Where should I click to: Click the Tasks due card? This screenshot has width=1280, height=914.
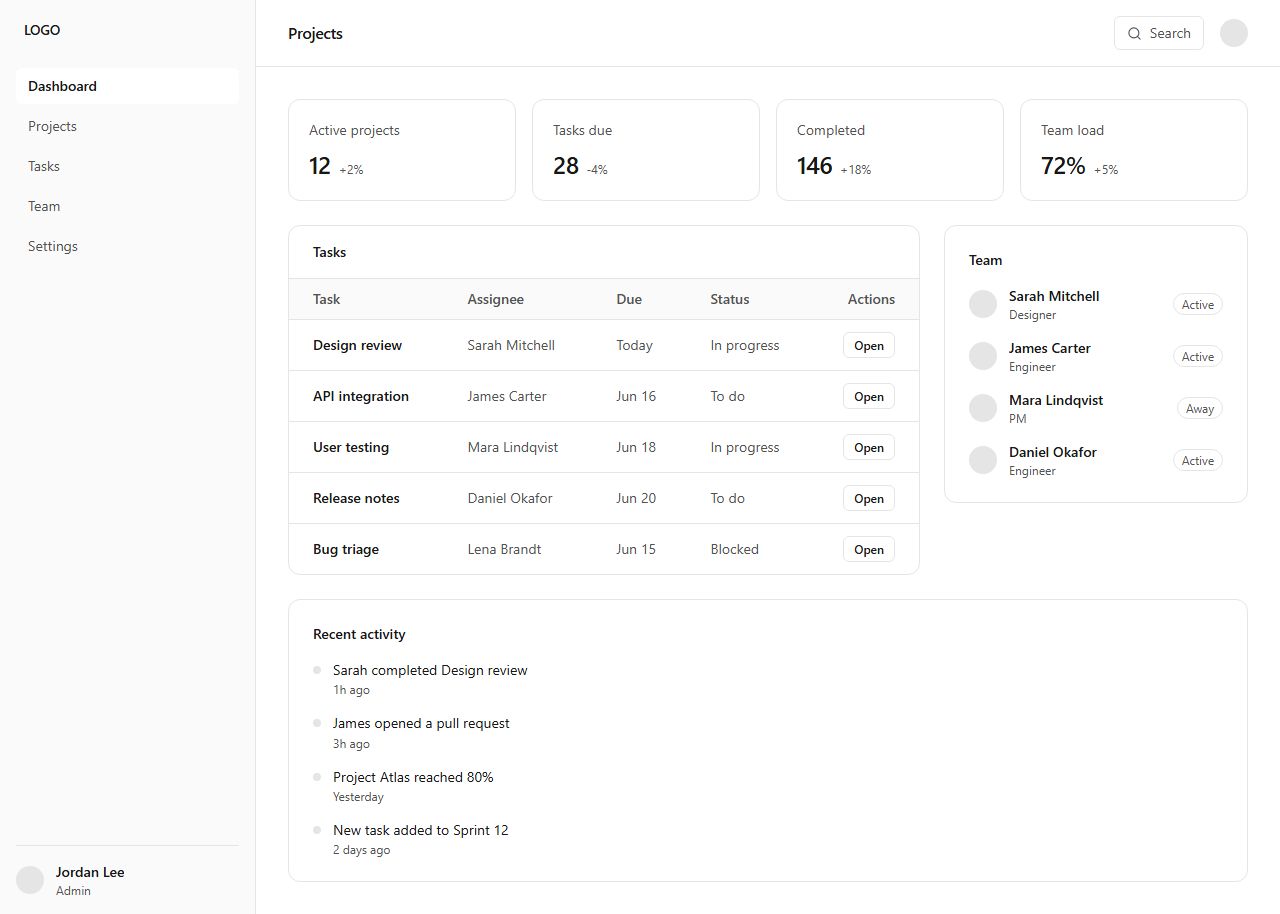point(646,150)
